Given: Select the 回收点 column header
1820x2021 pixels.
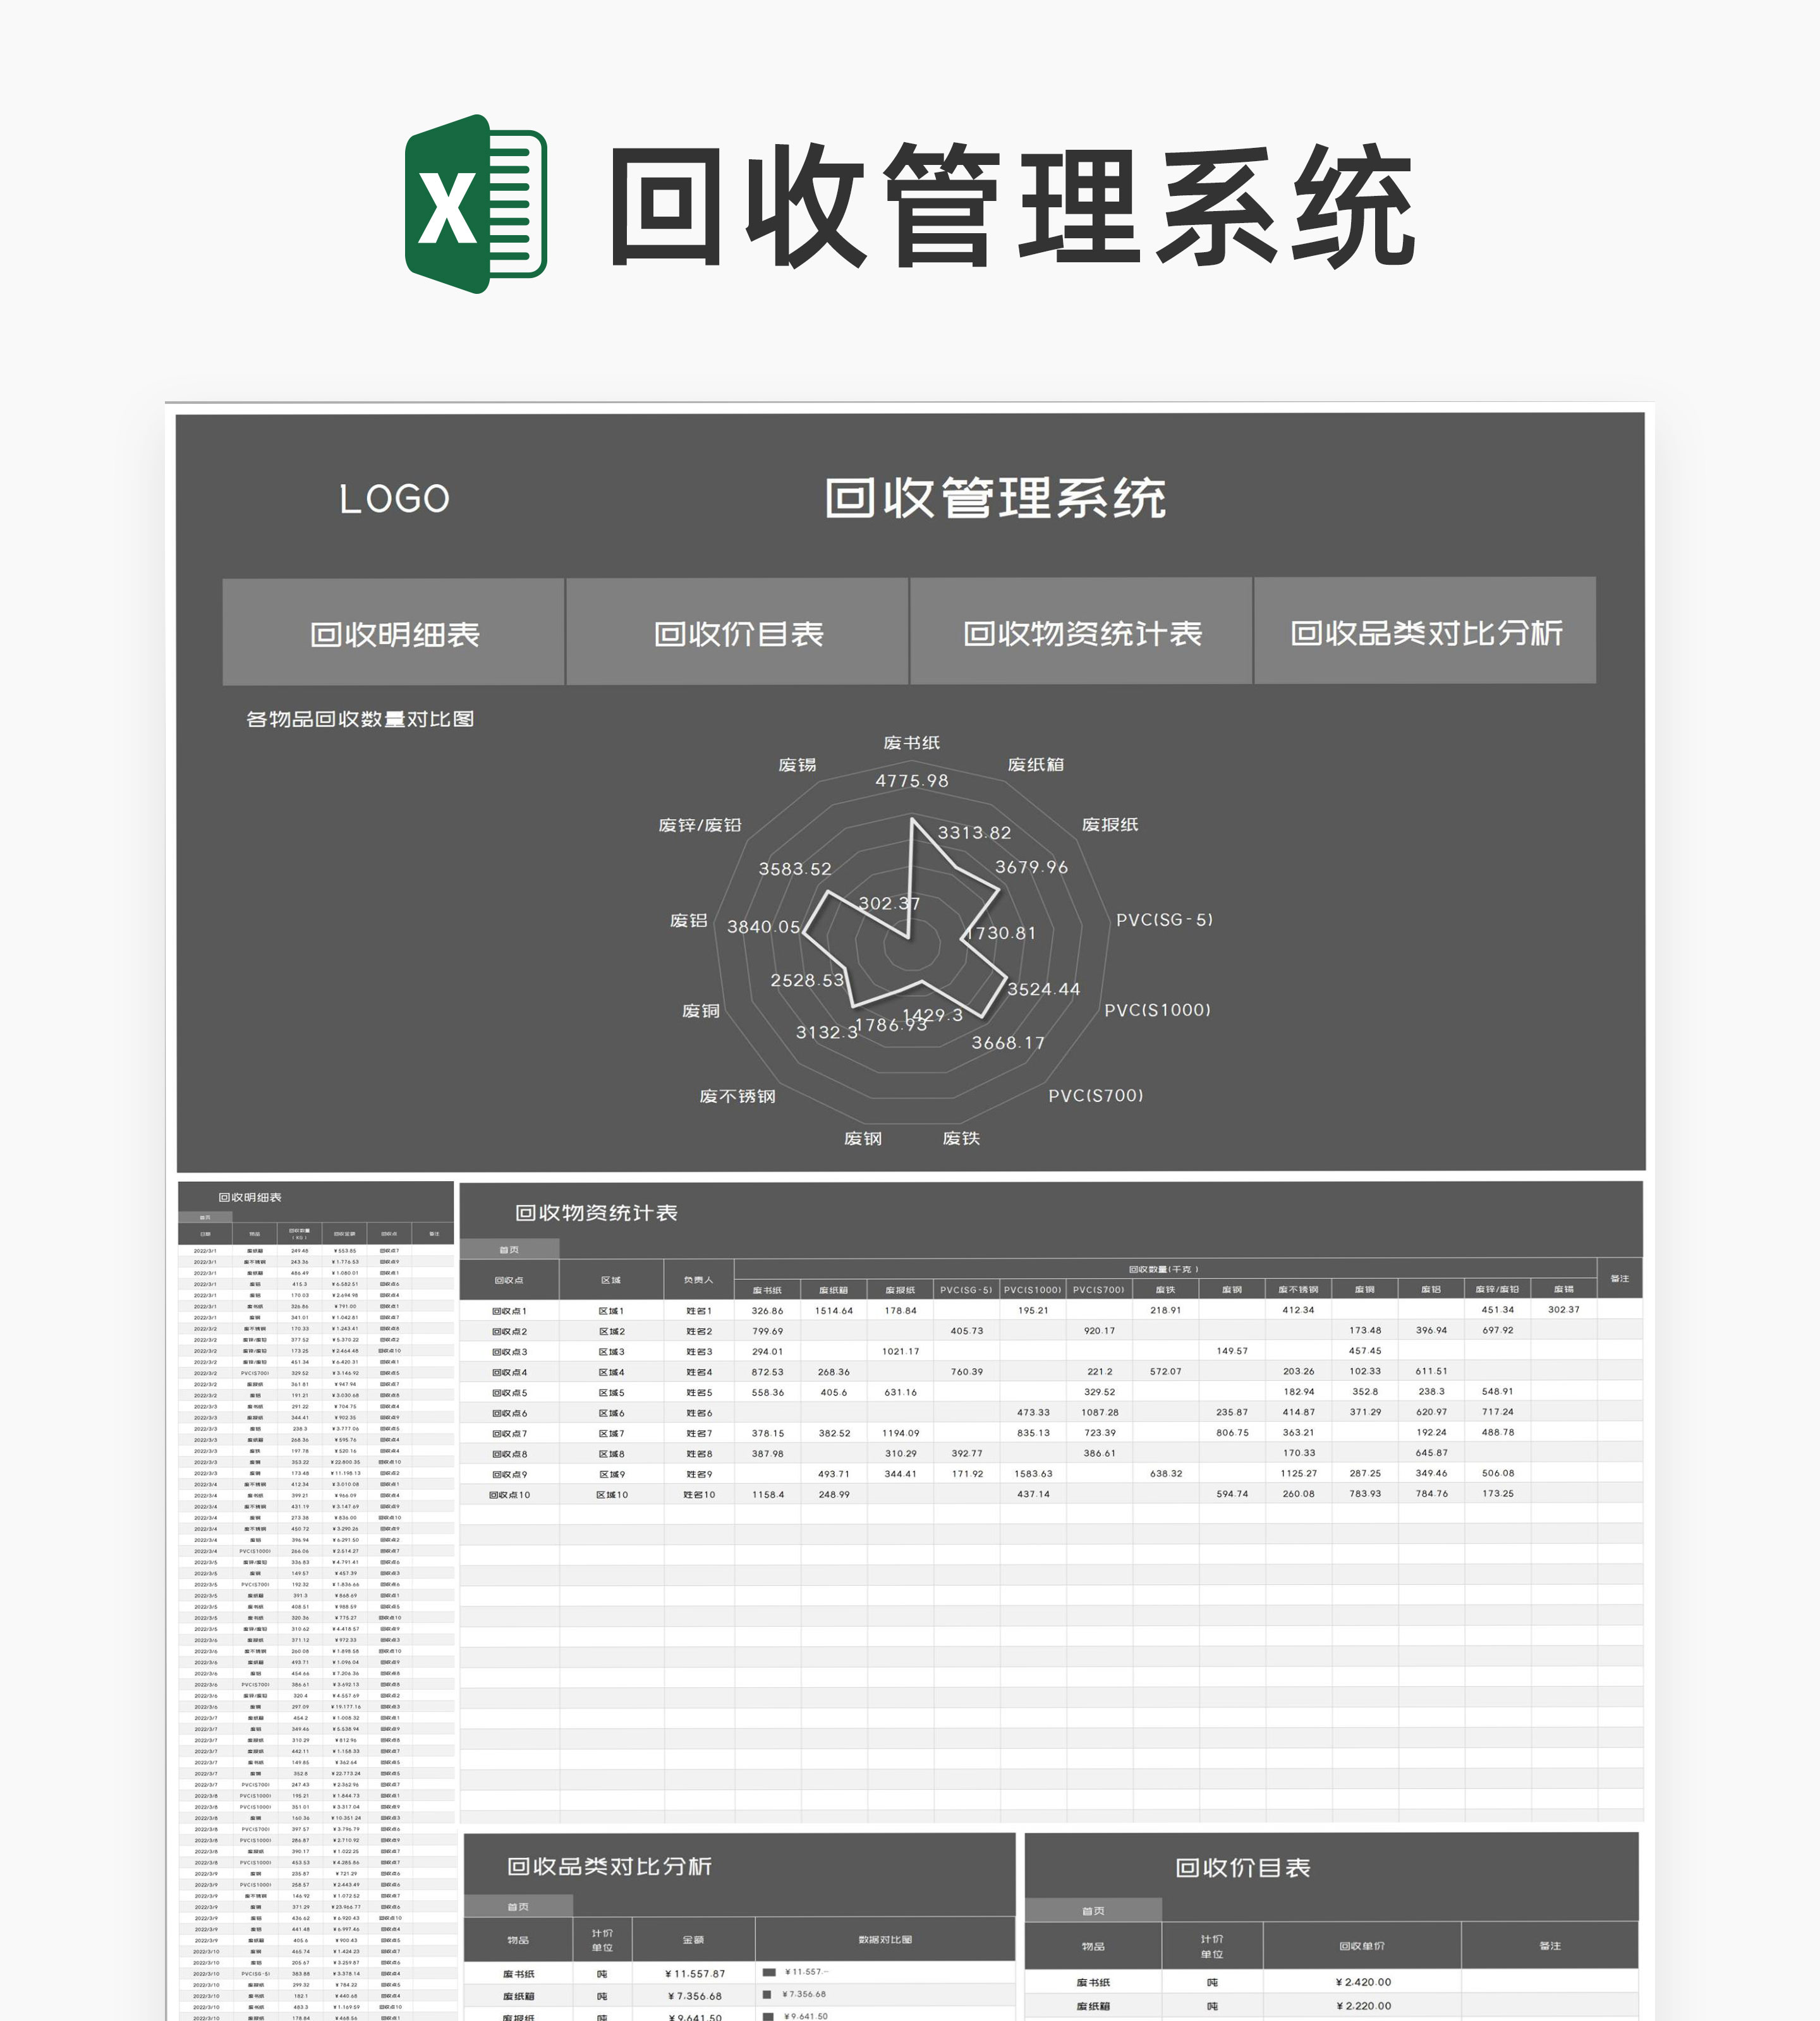Looking at the screenshot, I should click(508, 1279).
